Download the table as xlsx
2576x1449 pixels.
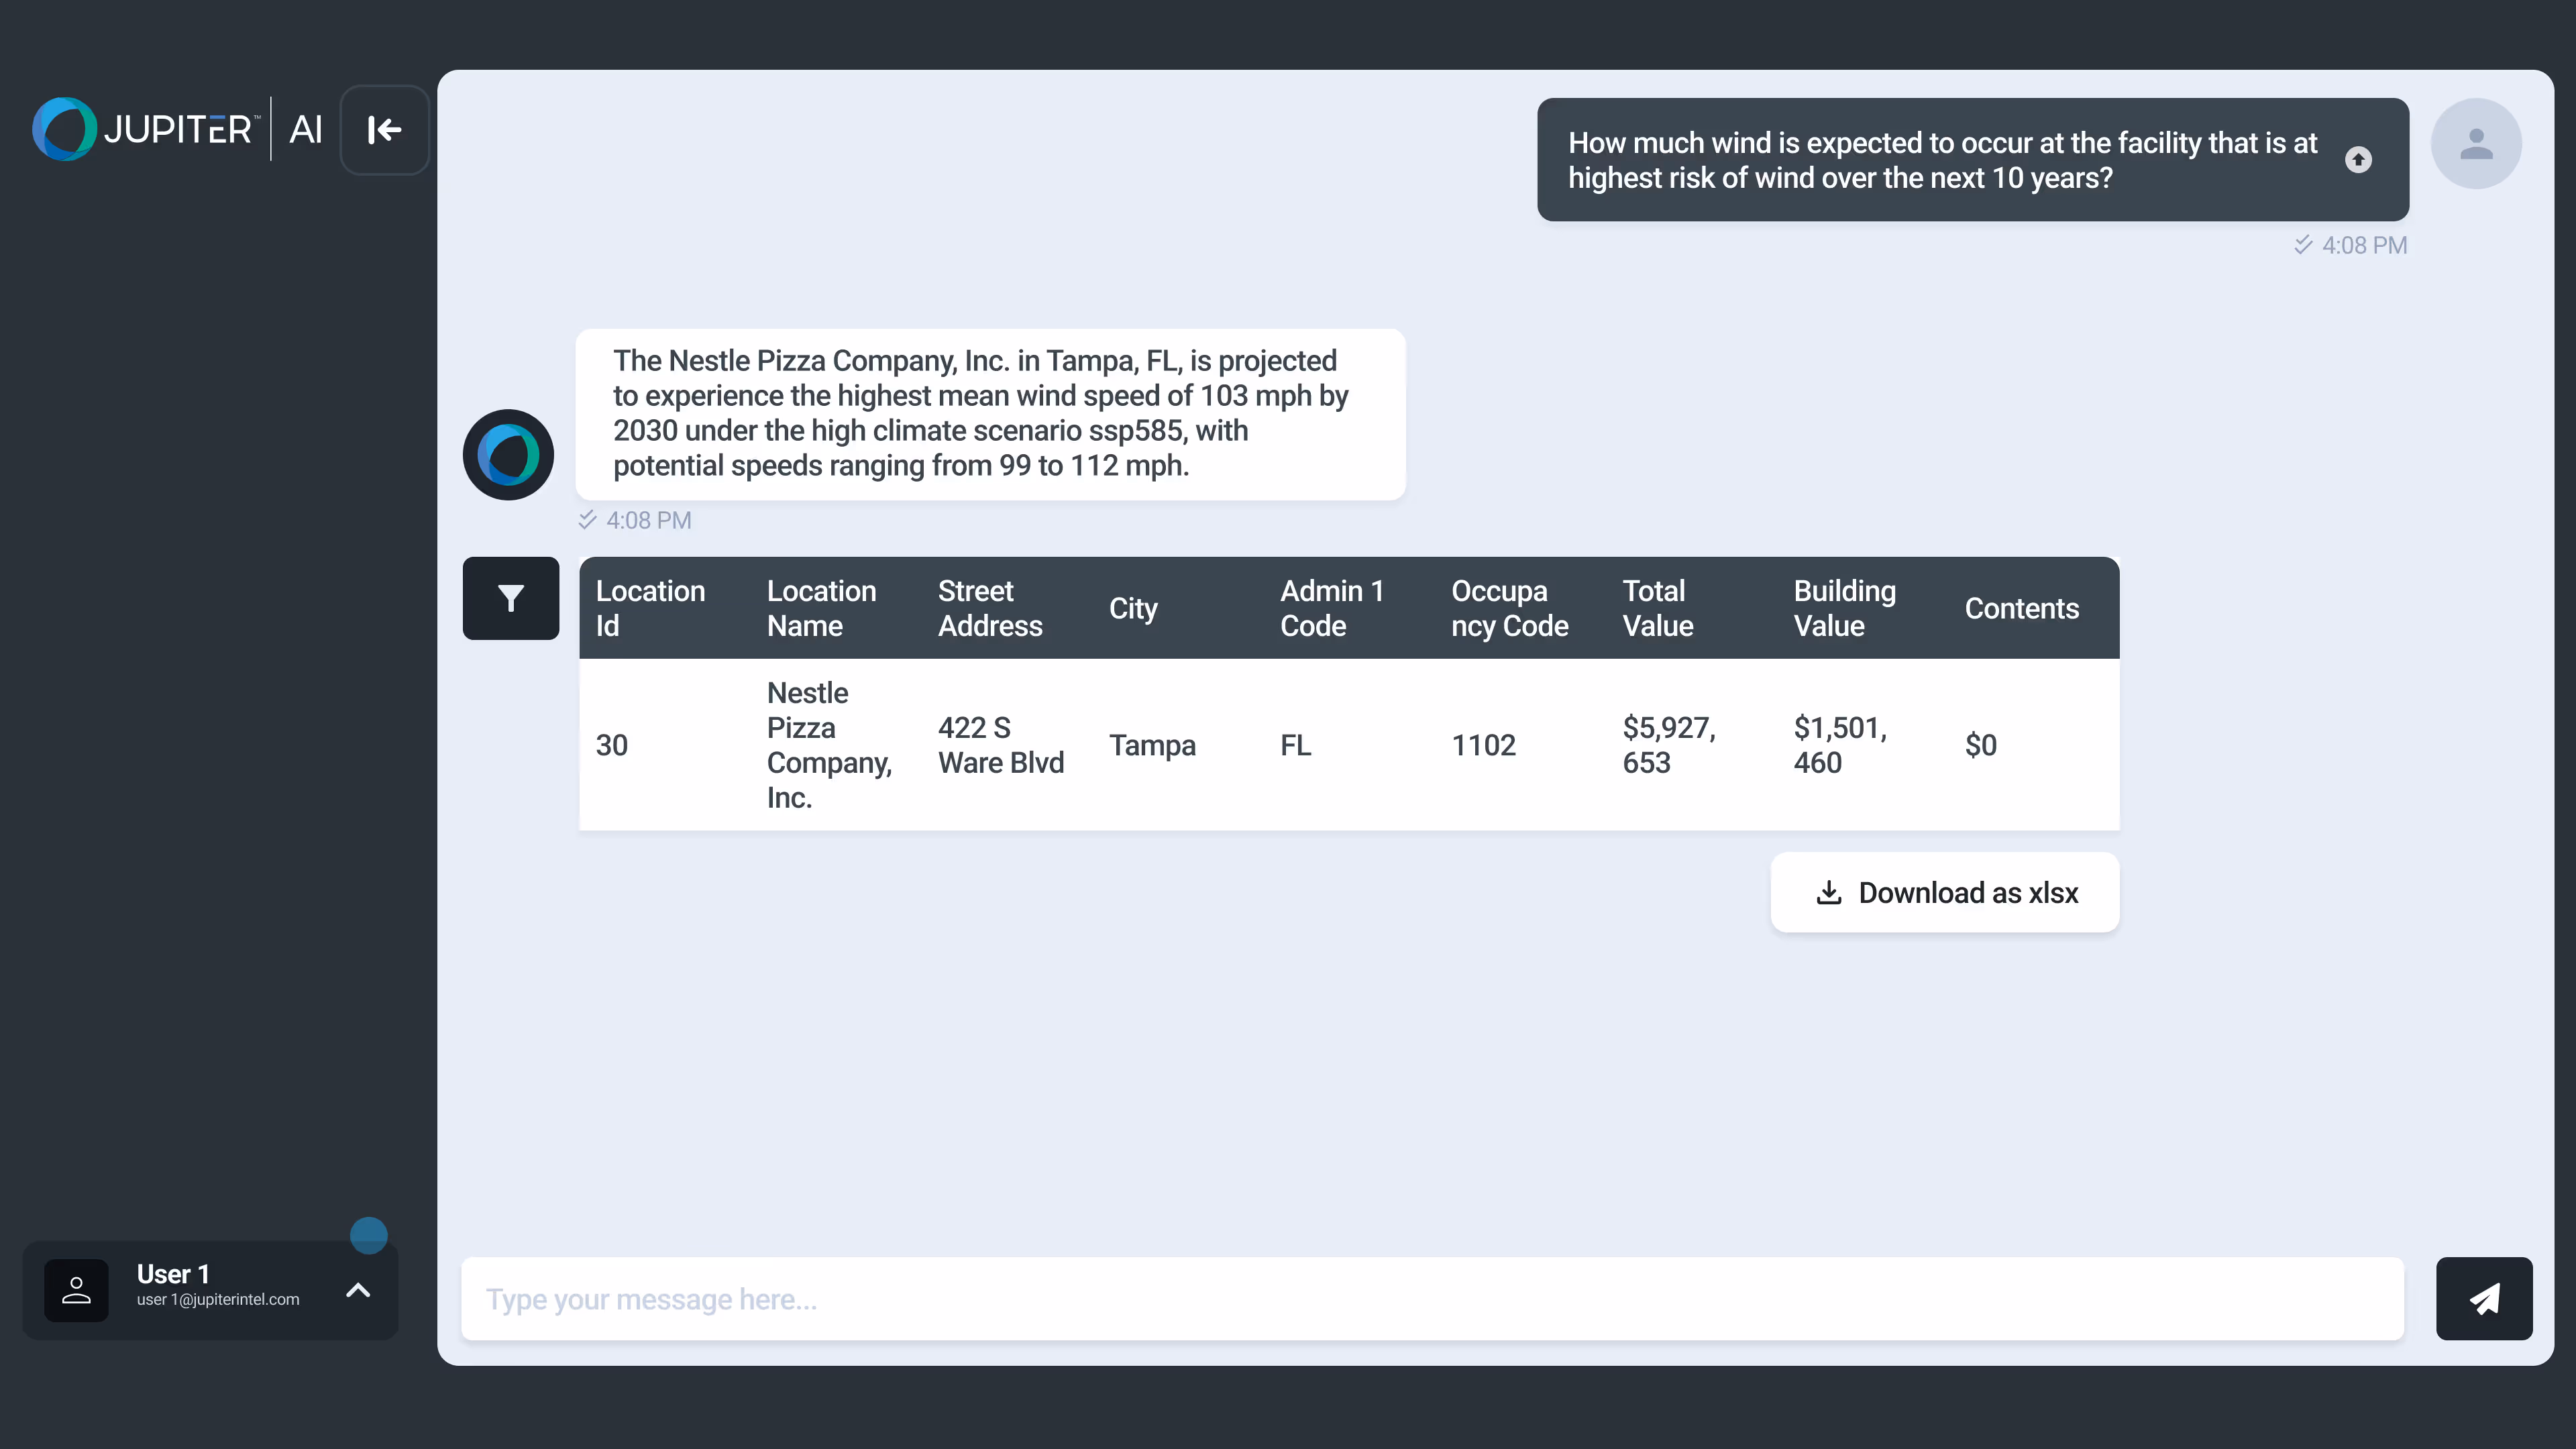1944,892
